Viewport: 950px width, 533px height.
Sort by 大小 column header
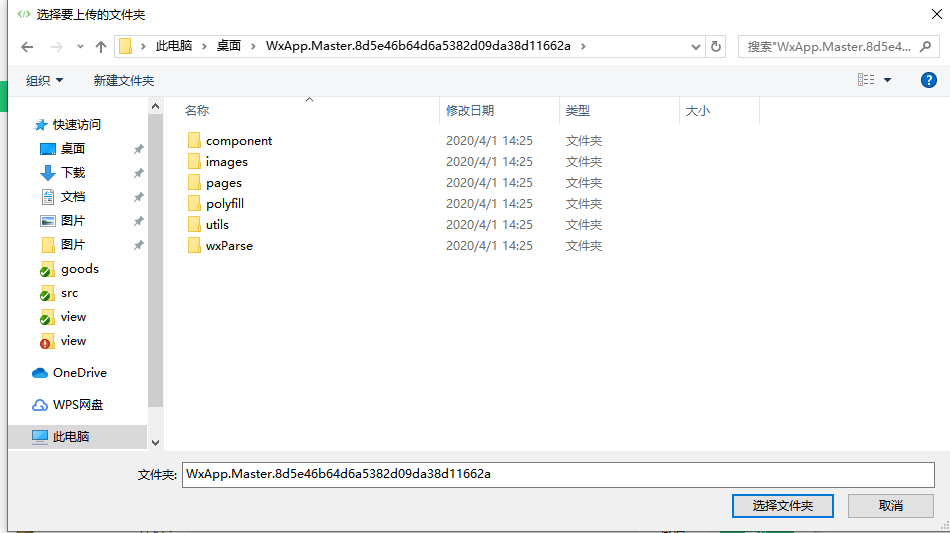[x=697, y=111]
